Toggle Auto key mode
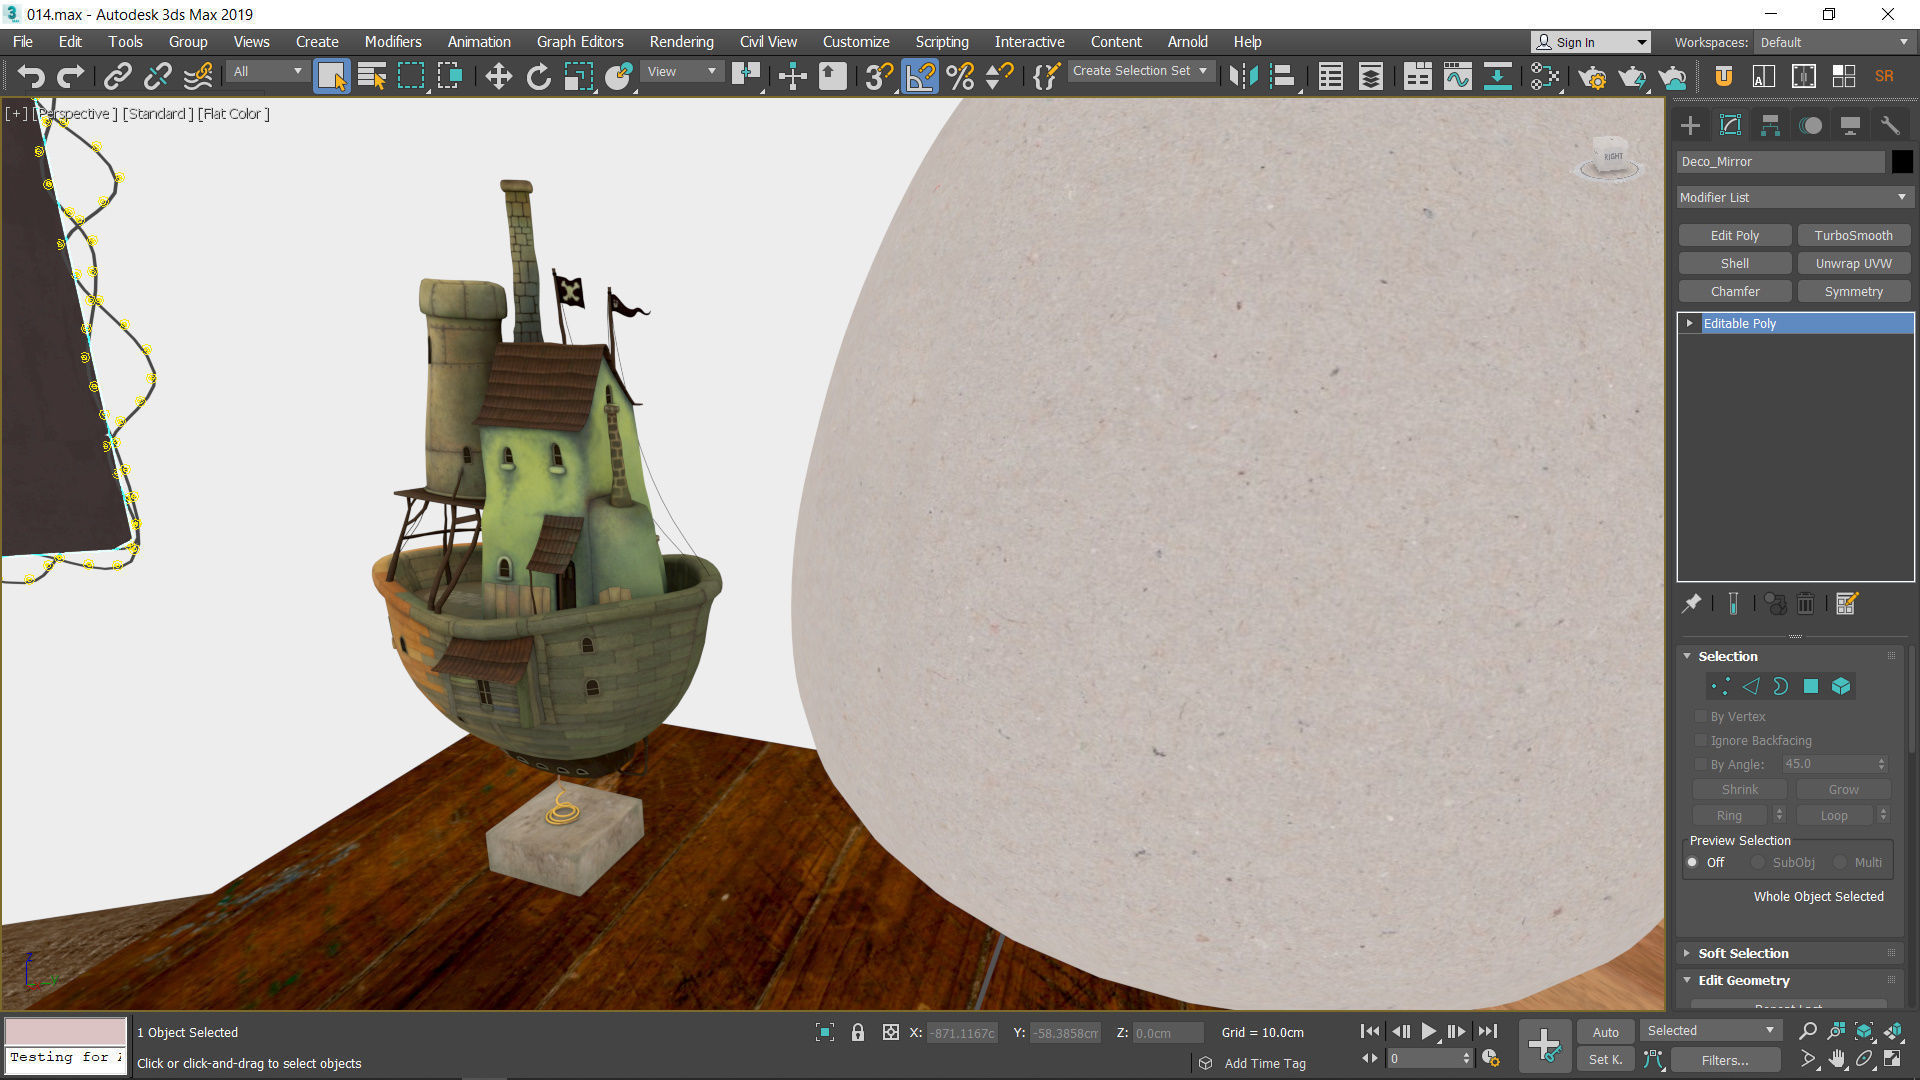Image resolution: width=1920 pixels, height=1080 pixels. (x=1605, y=1032)
